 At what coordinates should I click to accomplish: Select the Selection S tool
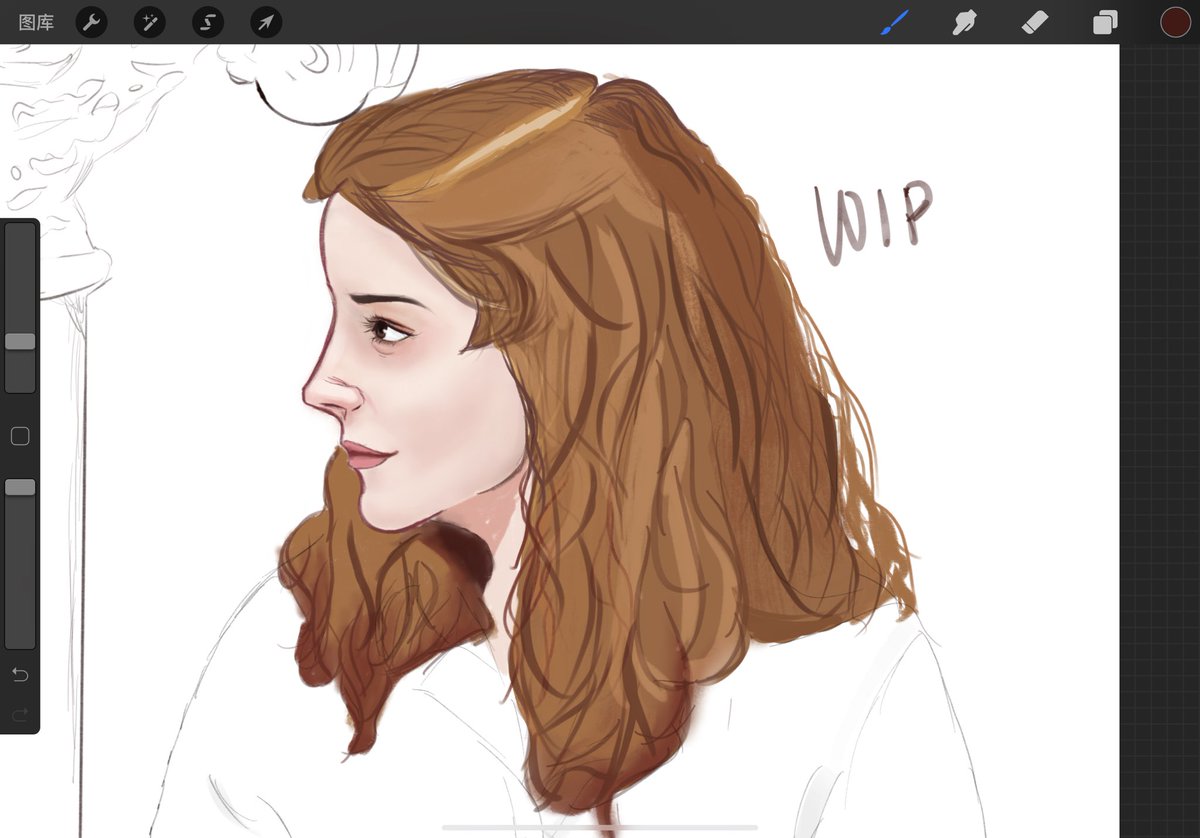click(x=208, y=22)
